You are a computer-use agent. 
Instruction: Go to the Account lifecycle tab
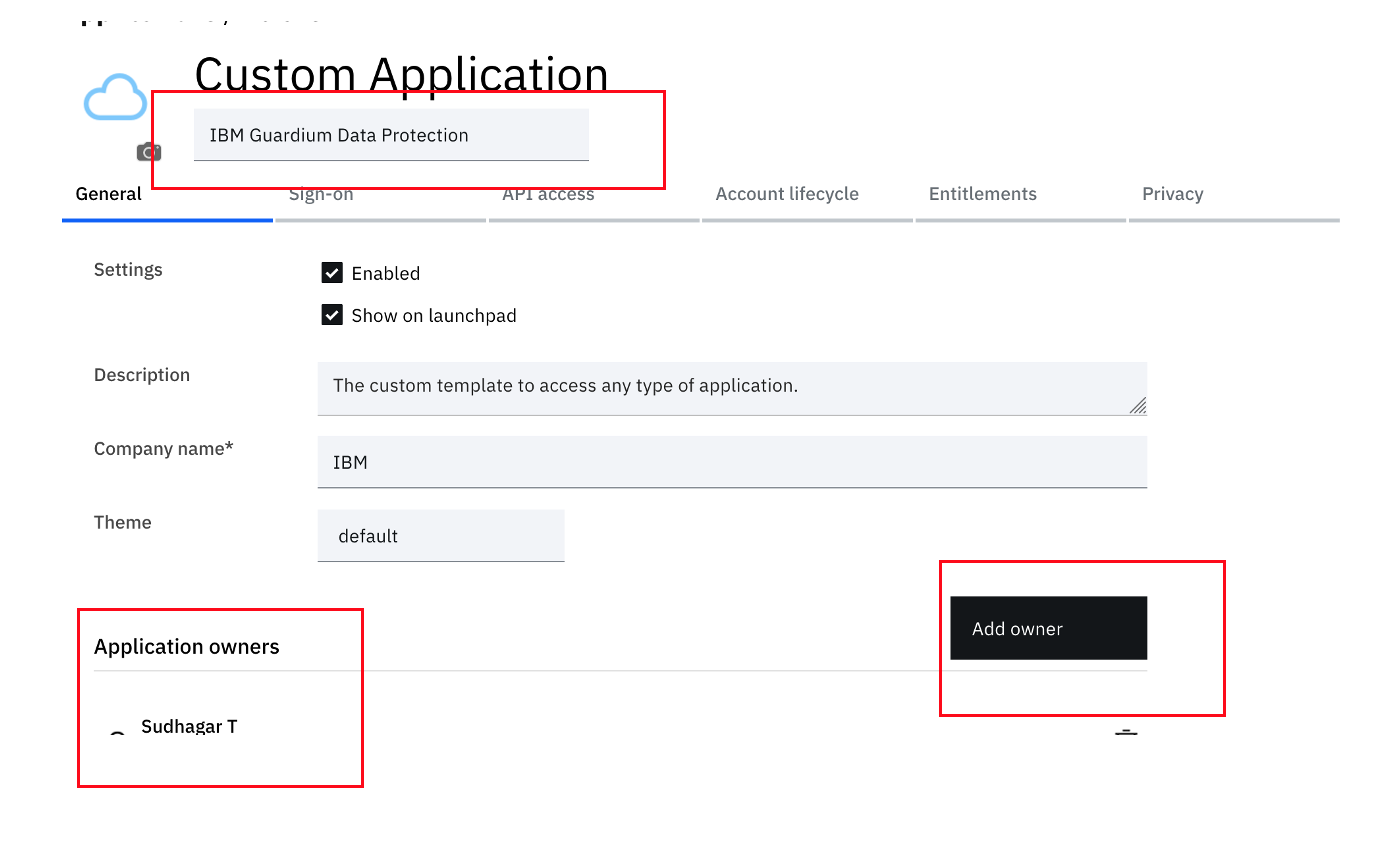point(807,195)
